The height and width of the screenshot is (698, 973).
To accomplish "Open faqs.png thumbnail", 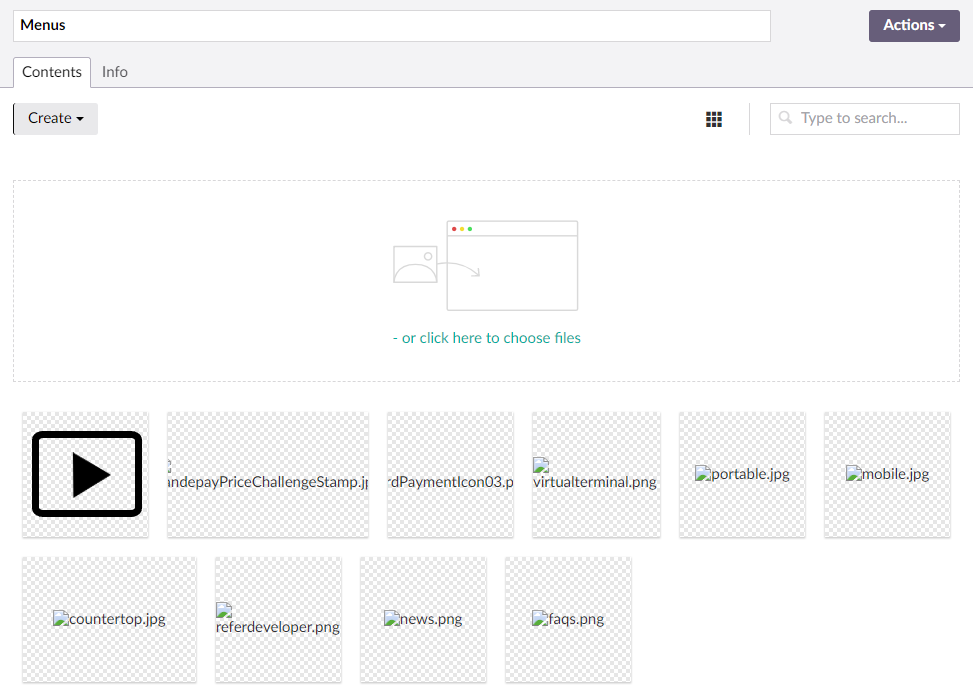I will point(568,620).
